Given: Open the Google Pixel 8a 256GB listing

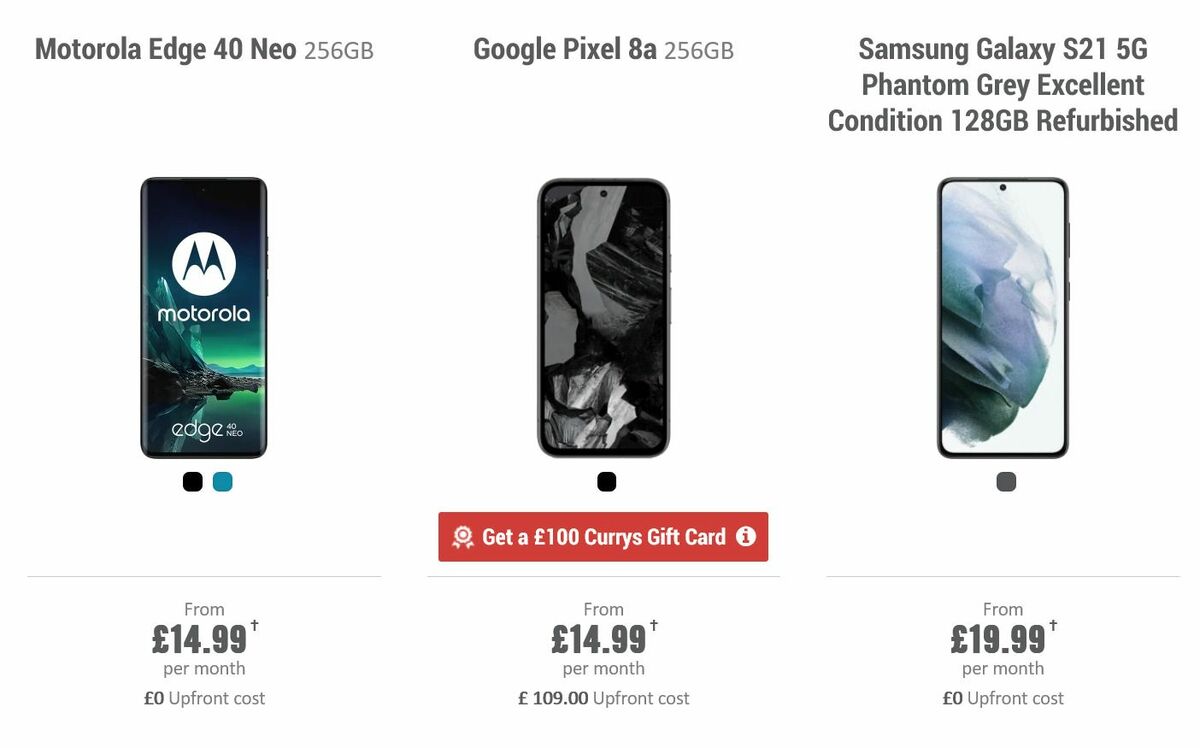Looking at the screenshot, I should coord(602,48).
